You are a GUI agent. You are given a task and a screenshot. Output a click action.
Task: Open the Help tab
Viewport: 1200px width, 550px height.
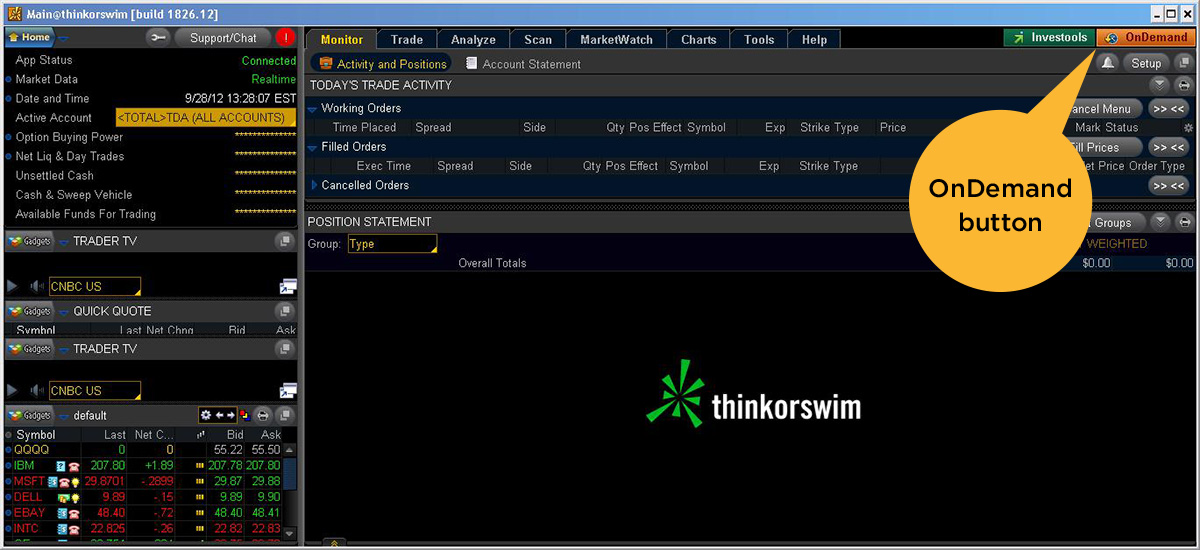[815, 39]
